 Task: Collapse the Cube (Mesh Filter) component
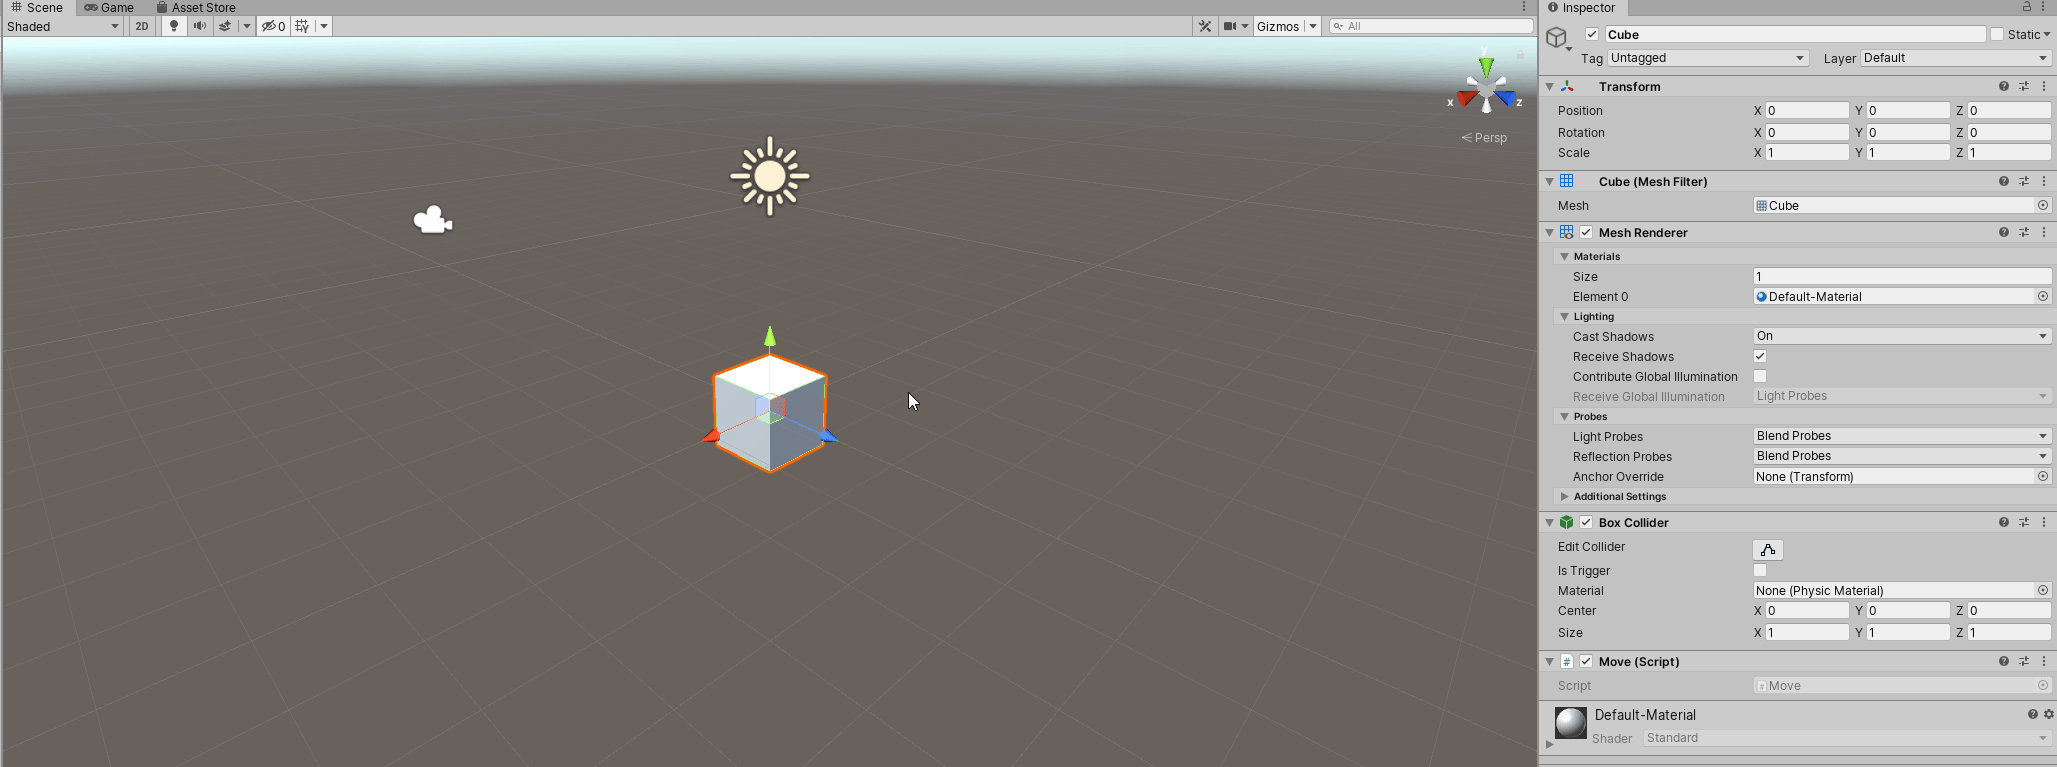coord(1550,182)
